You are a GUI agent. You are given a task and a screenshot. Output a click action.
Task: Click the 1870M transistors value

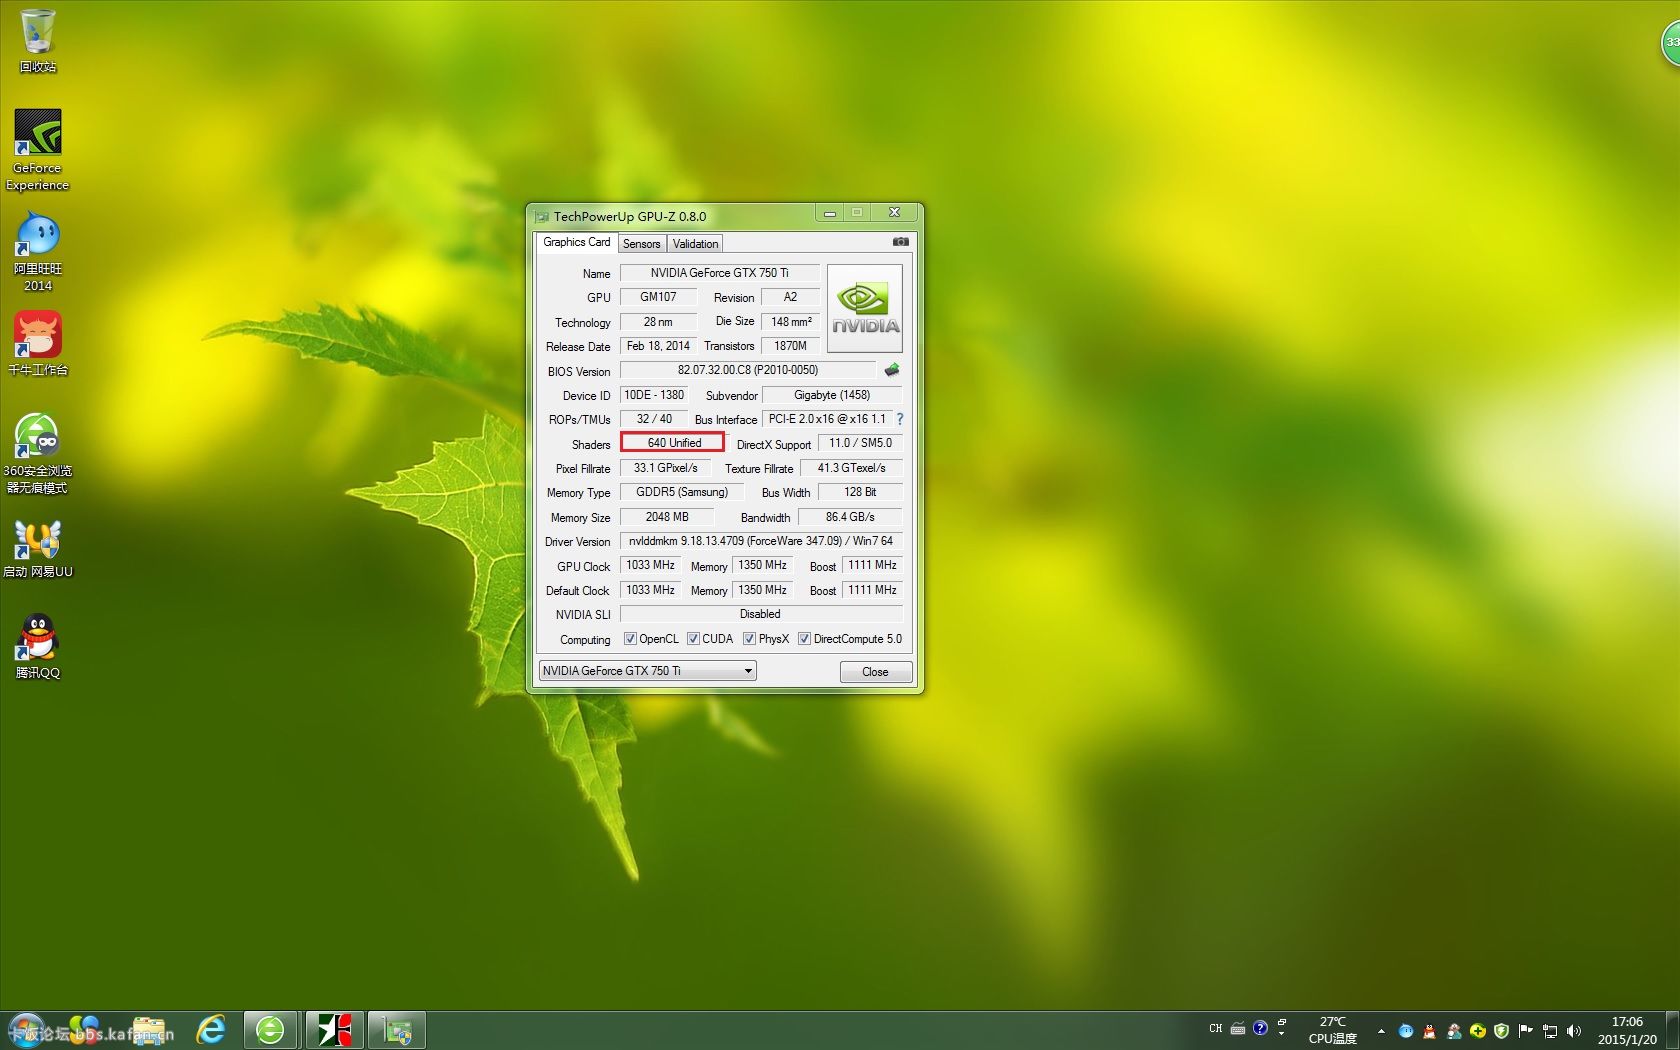click(790, 346)
